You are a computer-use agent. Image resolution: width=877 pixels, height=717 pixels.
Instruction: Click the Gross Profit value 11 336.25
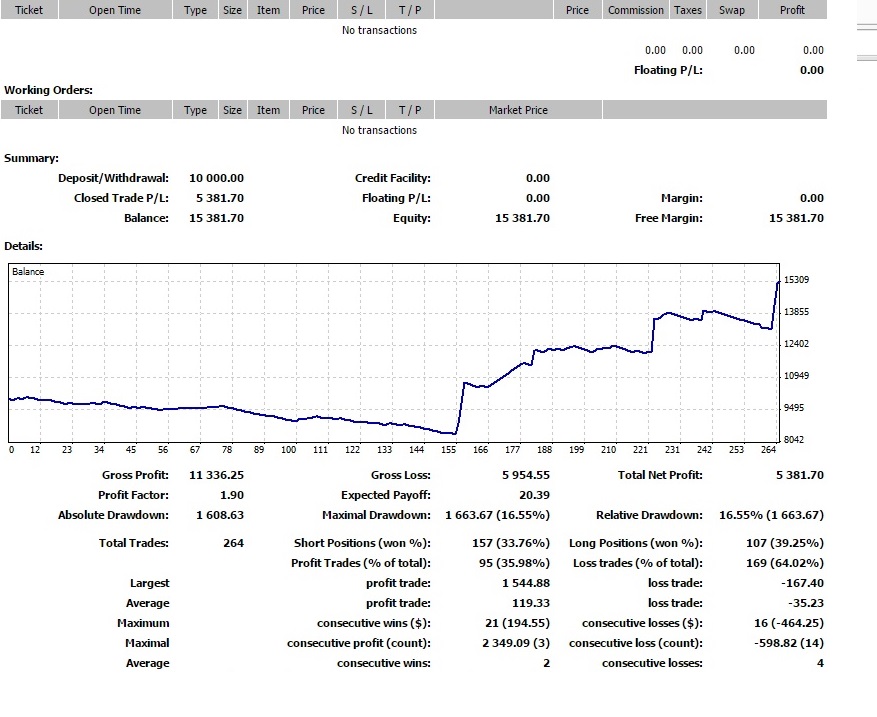(x=216, y=475)
